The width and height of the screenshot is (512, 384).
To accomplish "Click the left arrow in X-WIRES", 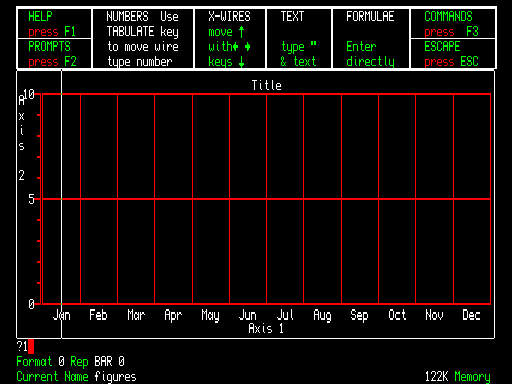I will pos(236,47).
